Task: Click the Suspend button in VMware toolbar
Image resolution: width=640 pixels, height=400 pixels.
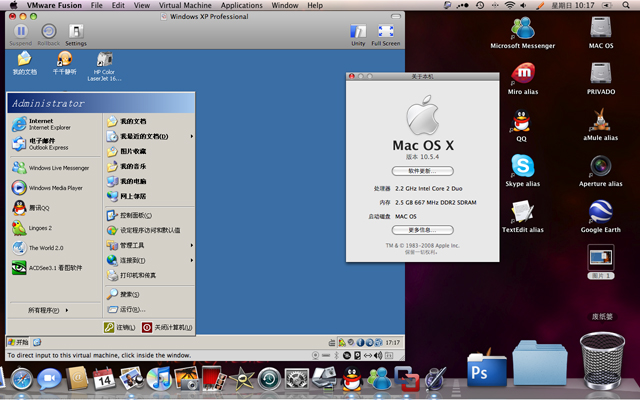Action: [20, 31]
